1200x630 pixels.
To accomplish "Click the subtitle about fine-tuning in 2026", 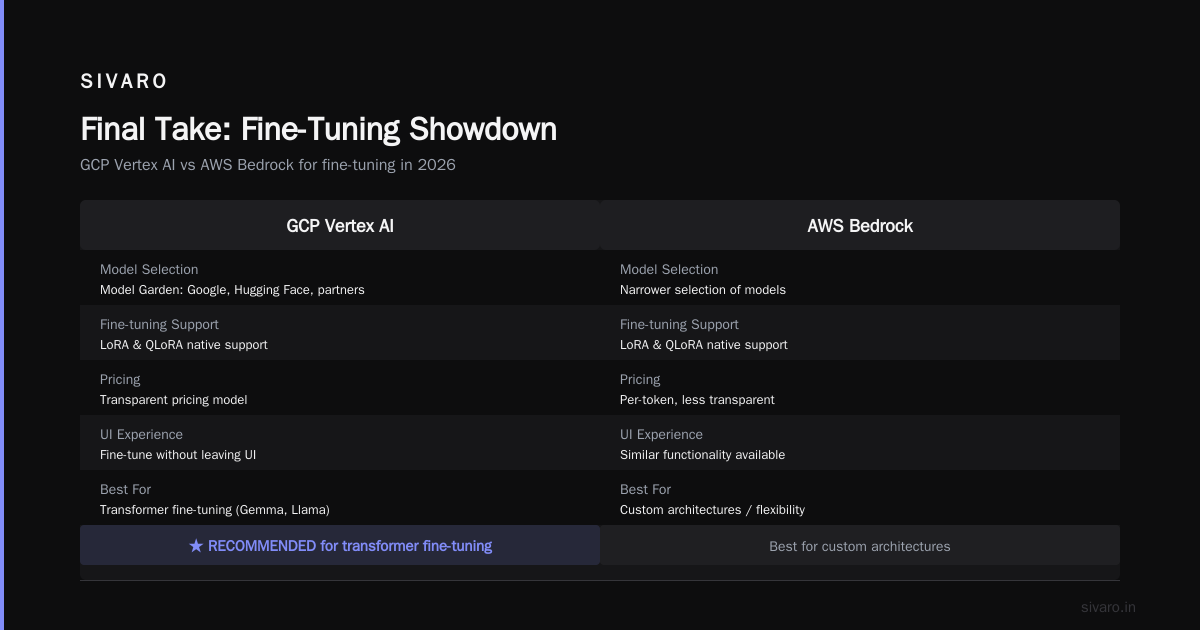I will pos(268,165).
